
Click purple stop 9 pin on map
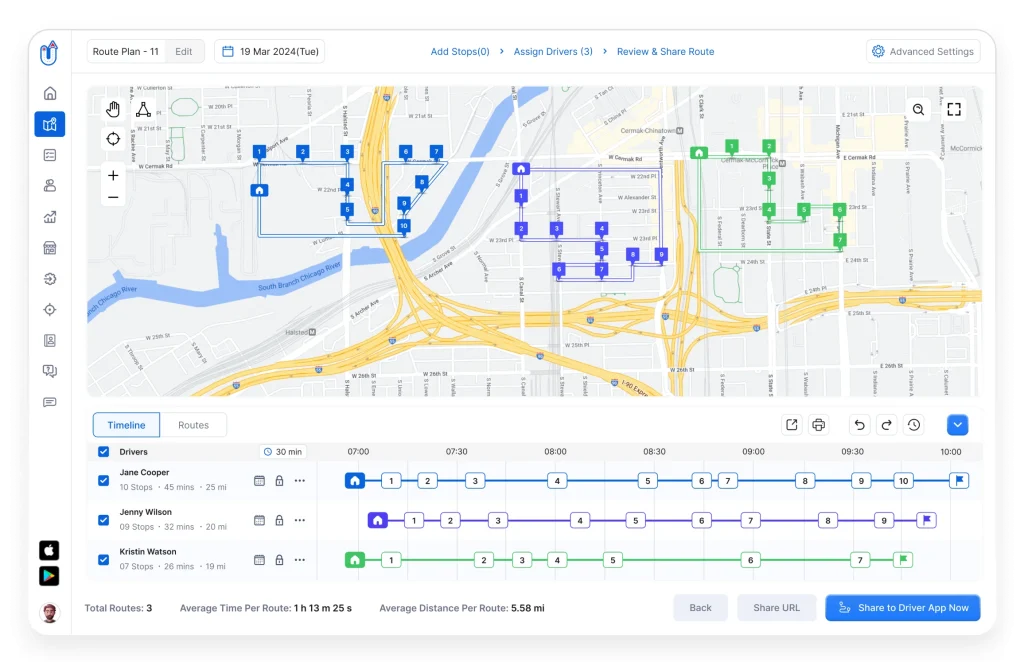point(661,255)
